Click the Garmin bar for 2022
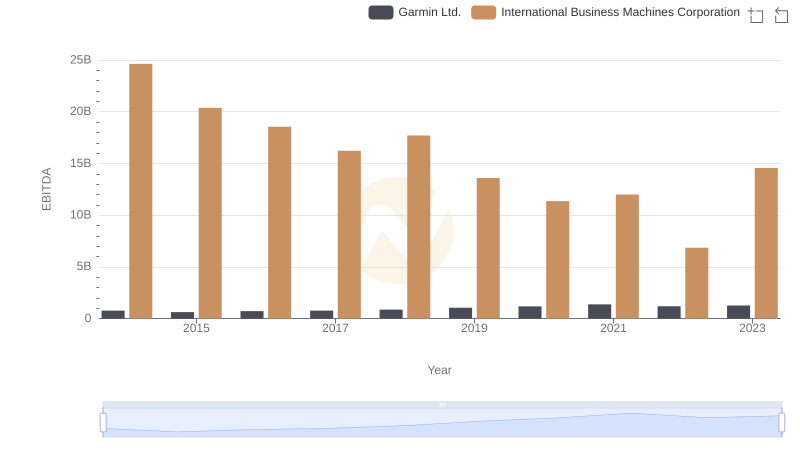The width and height of the screenshot is (800, 461). (669, 313)
